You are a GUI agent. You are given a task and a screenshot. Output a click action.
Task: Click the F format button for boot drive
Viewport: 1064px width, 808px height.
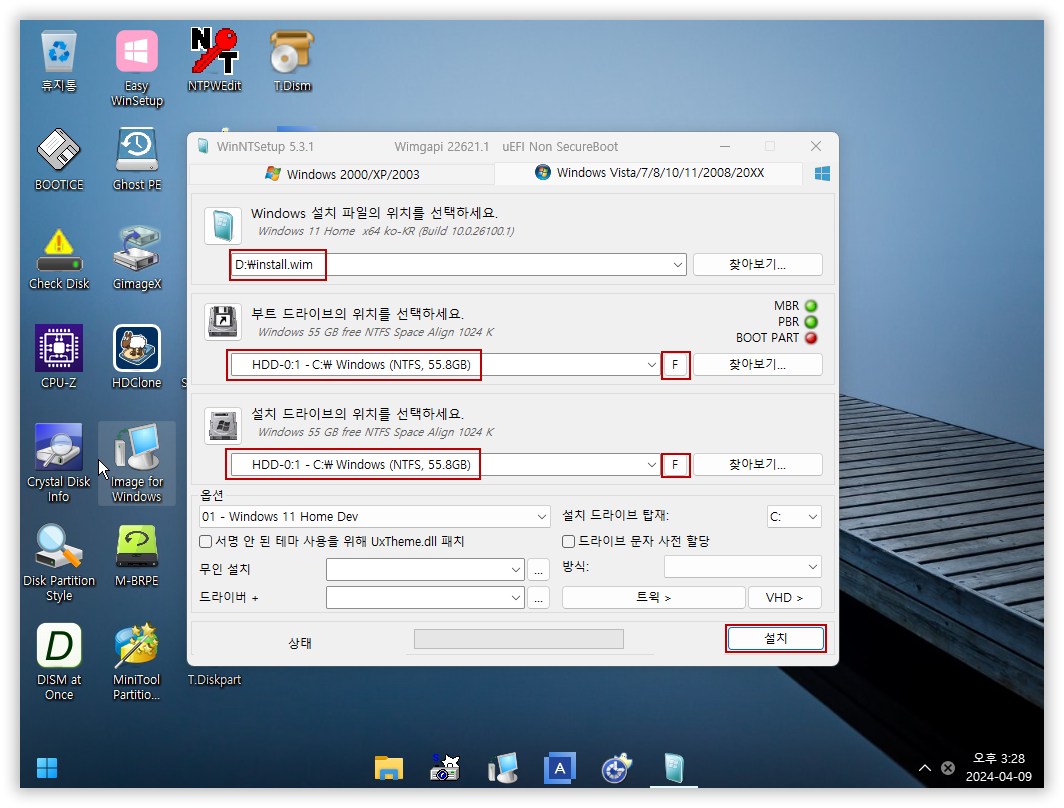[675, 365]
